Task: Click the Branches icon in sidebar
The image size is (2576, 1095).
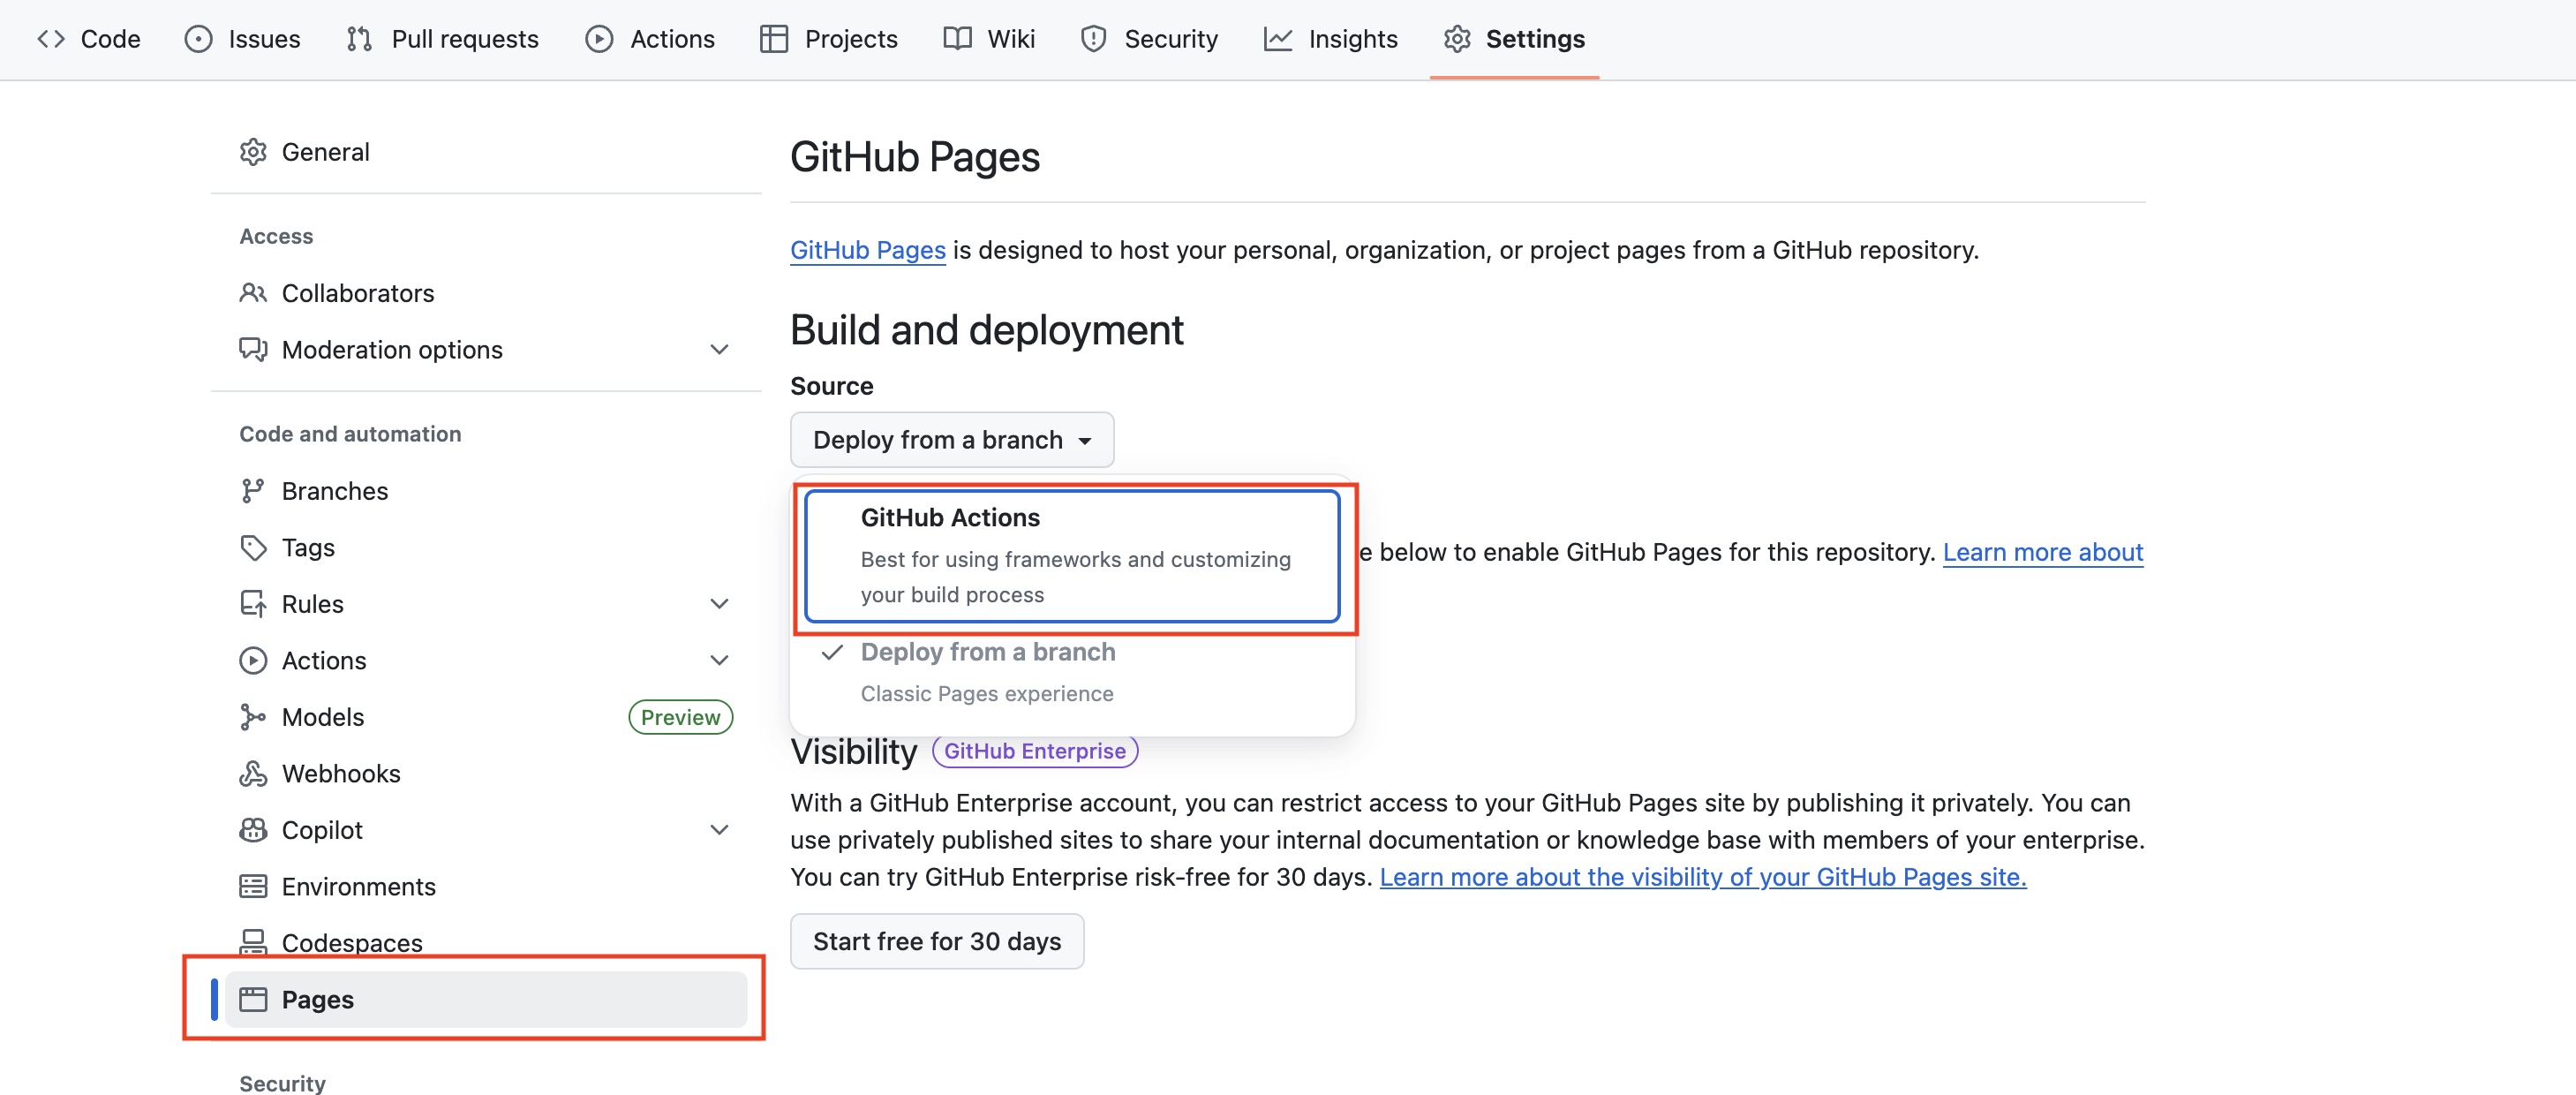Action: (x=253, y=491)
